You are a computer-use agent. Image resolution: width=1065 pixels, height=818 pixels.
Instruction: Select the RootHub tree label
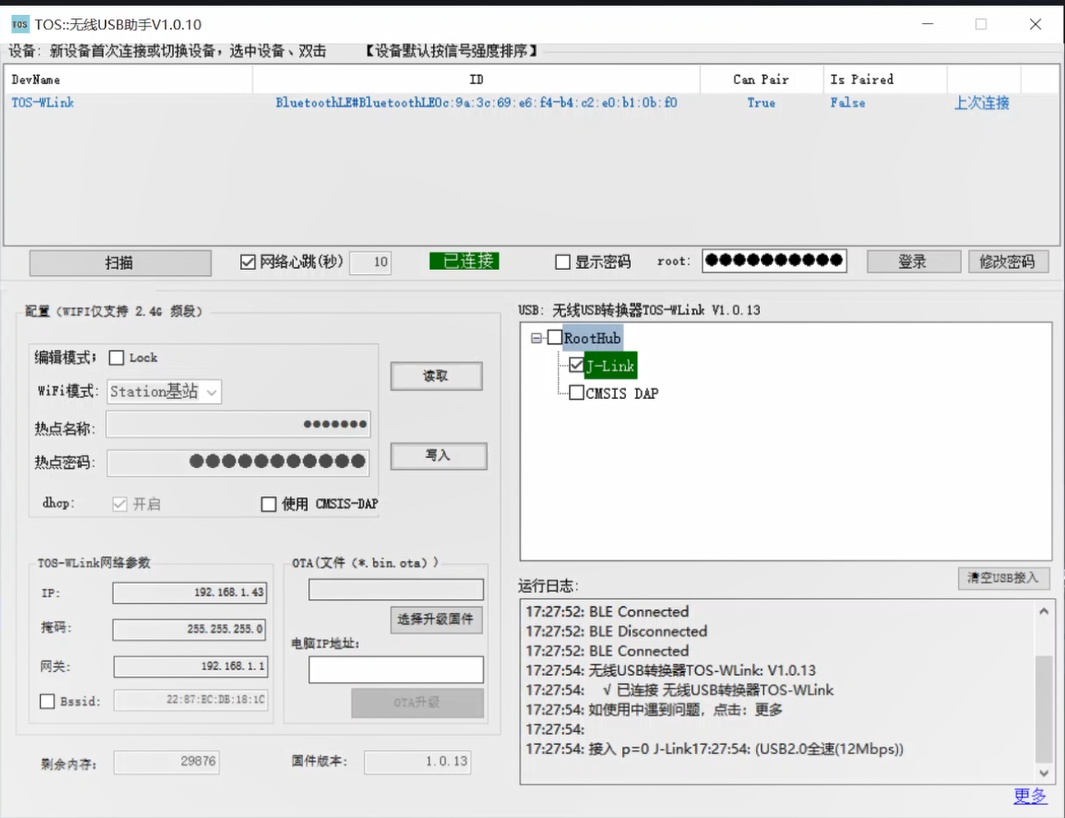[592, 338]
